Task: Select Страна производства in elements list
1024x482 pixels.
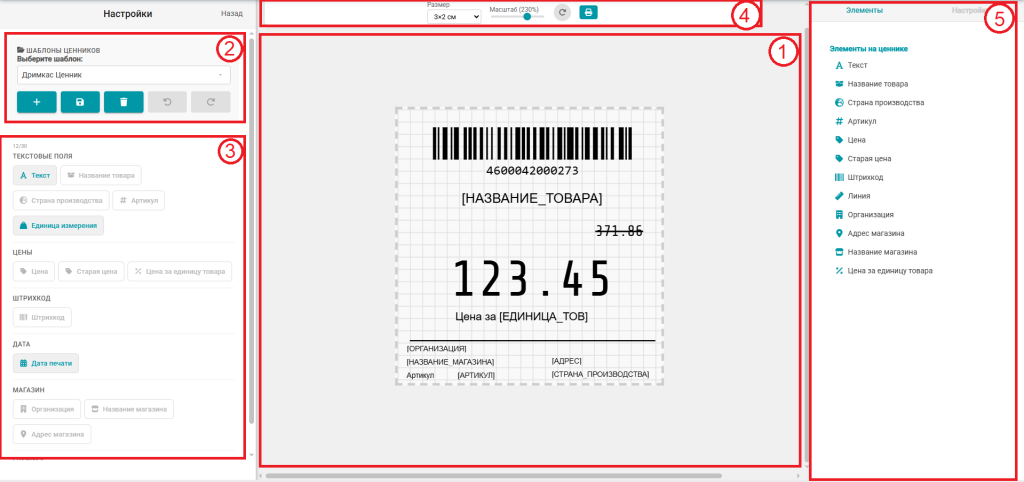Action: 879,103
